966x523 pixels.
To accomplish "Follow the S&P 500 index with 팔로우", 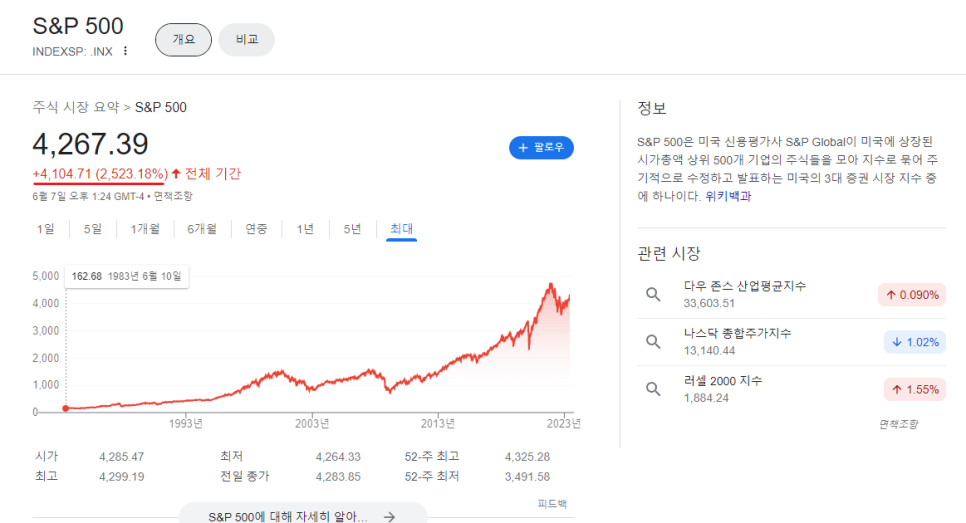I will pyautogui.click(x=541, y=148).
